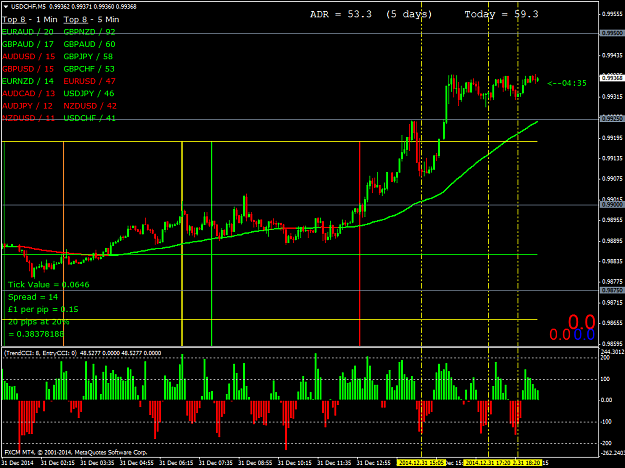The width and height of the screenshot is (625, 468).
Task: Click the 'Spread = 14' label
Action: click(x=33, y=297)
